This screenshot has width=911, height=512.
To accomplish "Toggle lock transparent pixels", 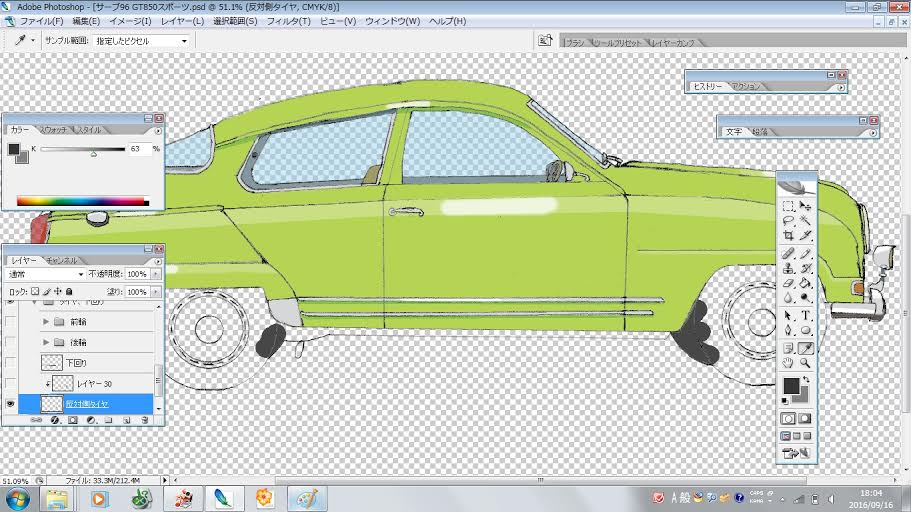I will (35, 292).
